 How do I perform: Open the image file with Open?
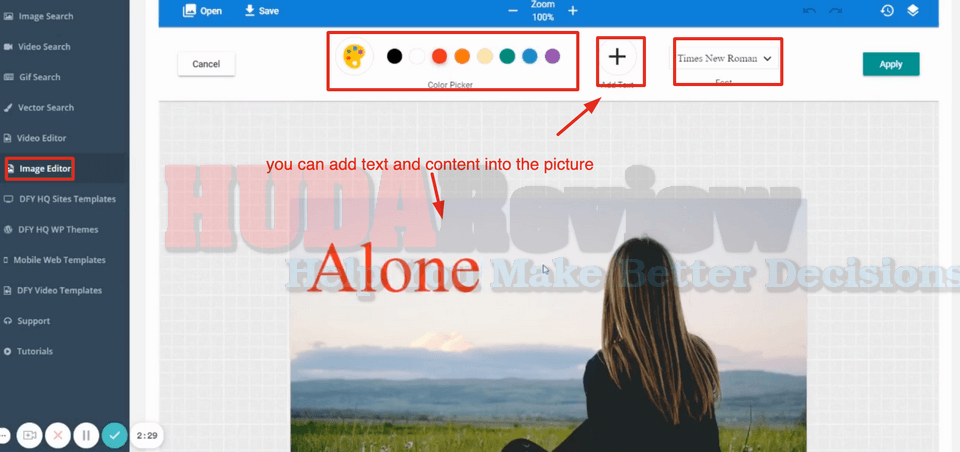[x=202, y=11]
